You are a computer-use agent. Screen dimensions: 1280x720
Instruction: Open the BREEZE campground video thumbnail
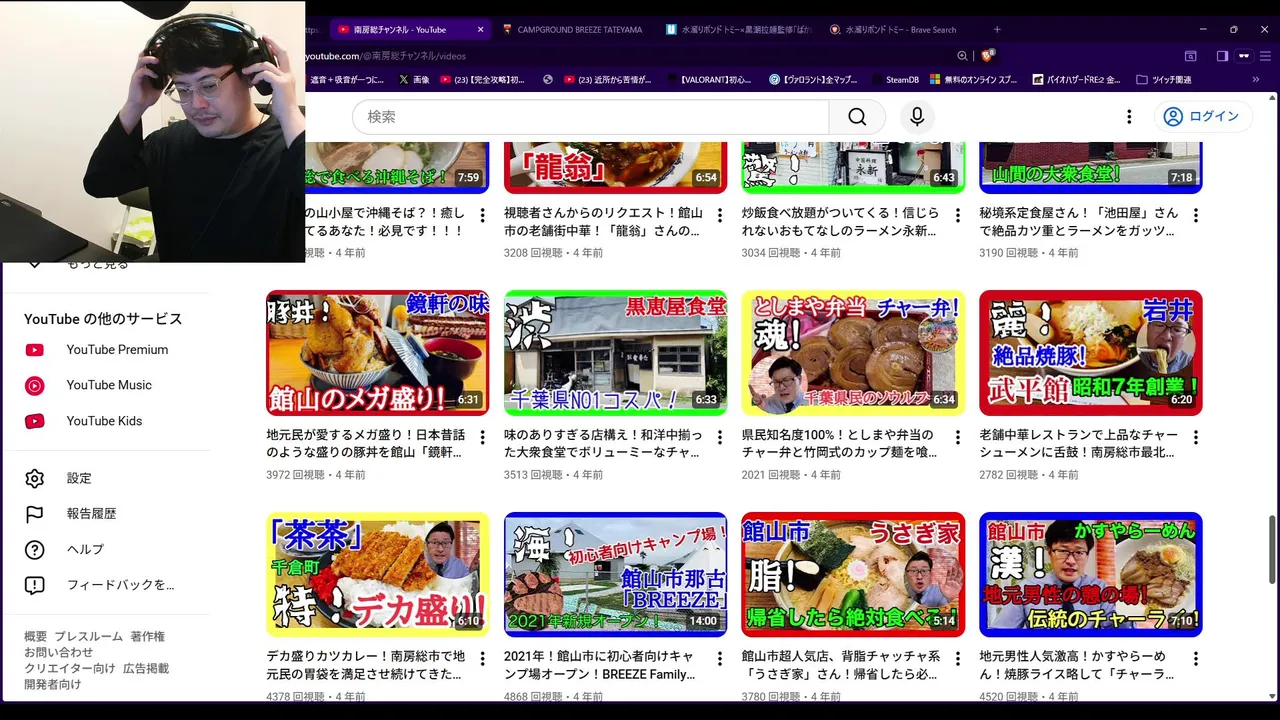coord(615,575)
